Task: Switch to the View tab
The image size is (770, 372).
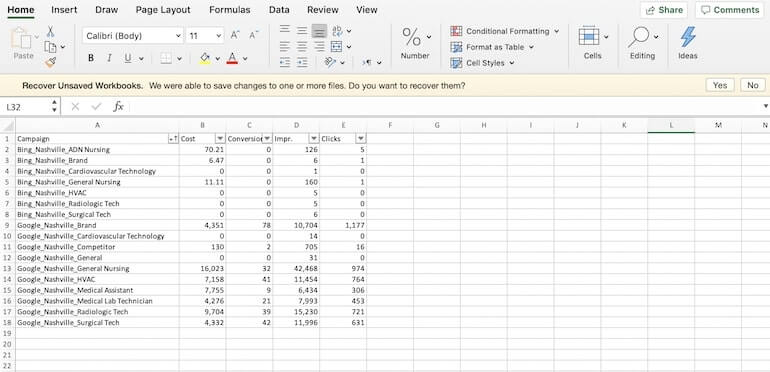Action: click(x=367, y=10)
